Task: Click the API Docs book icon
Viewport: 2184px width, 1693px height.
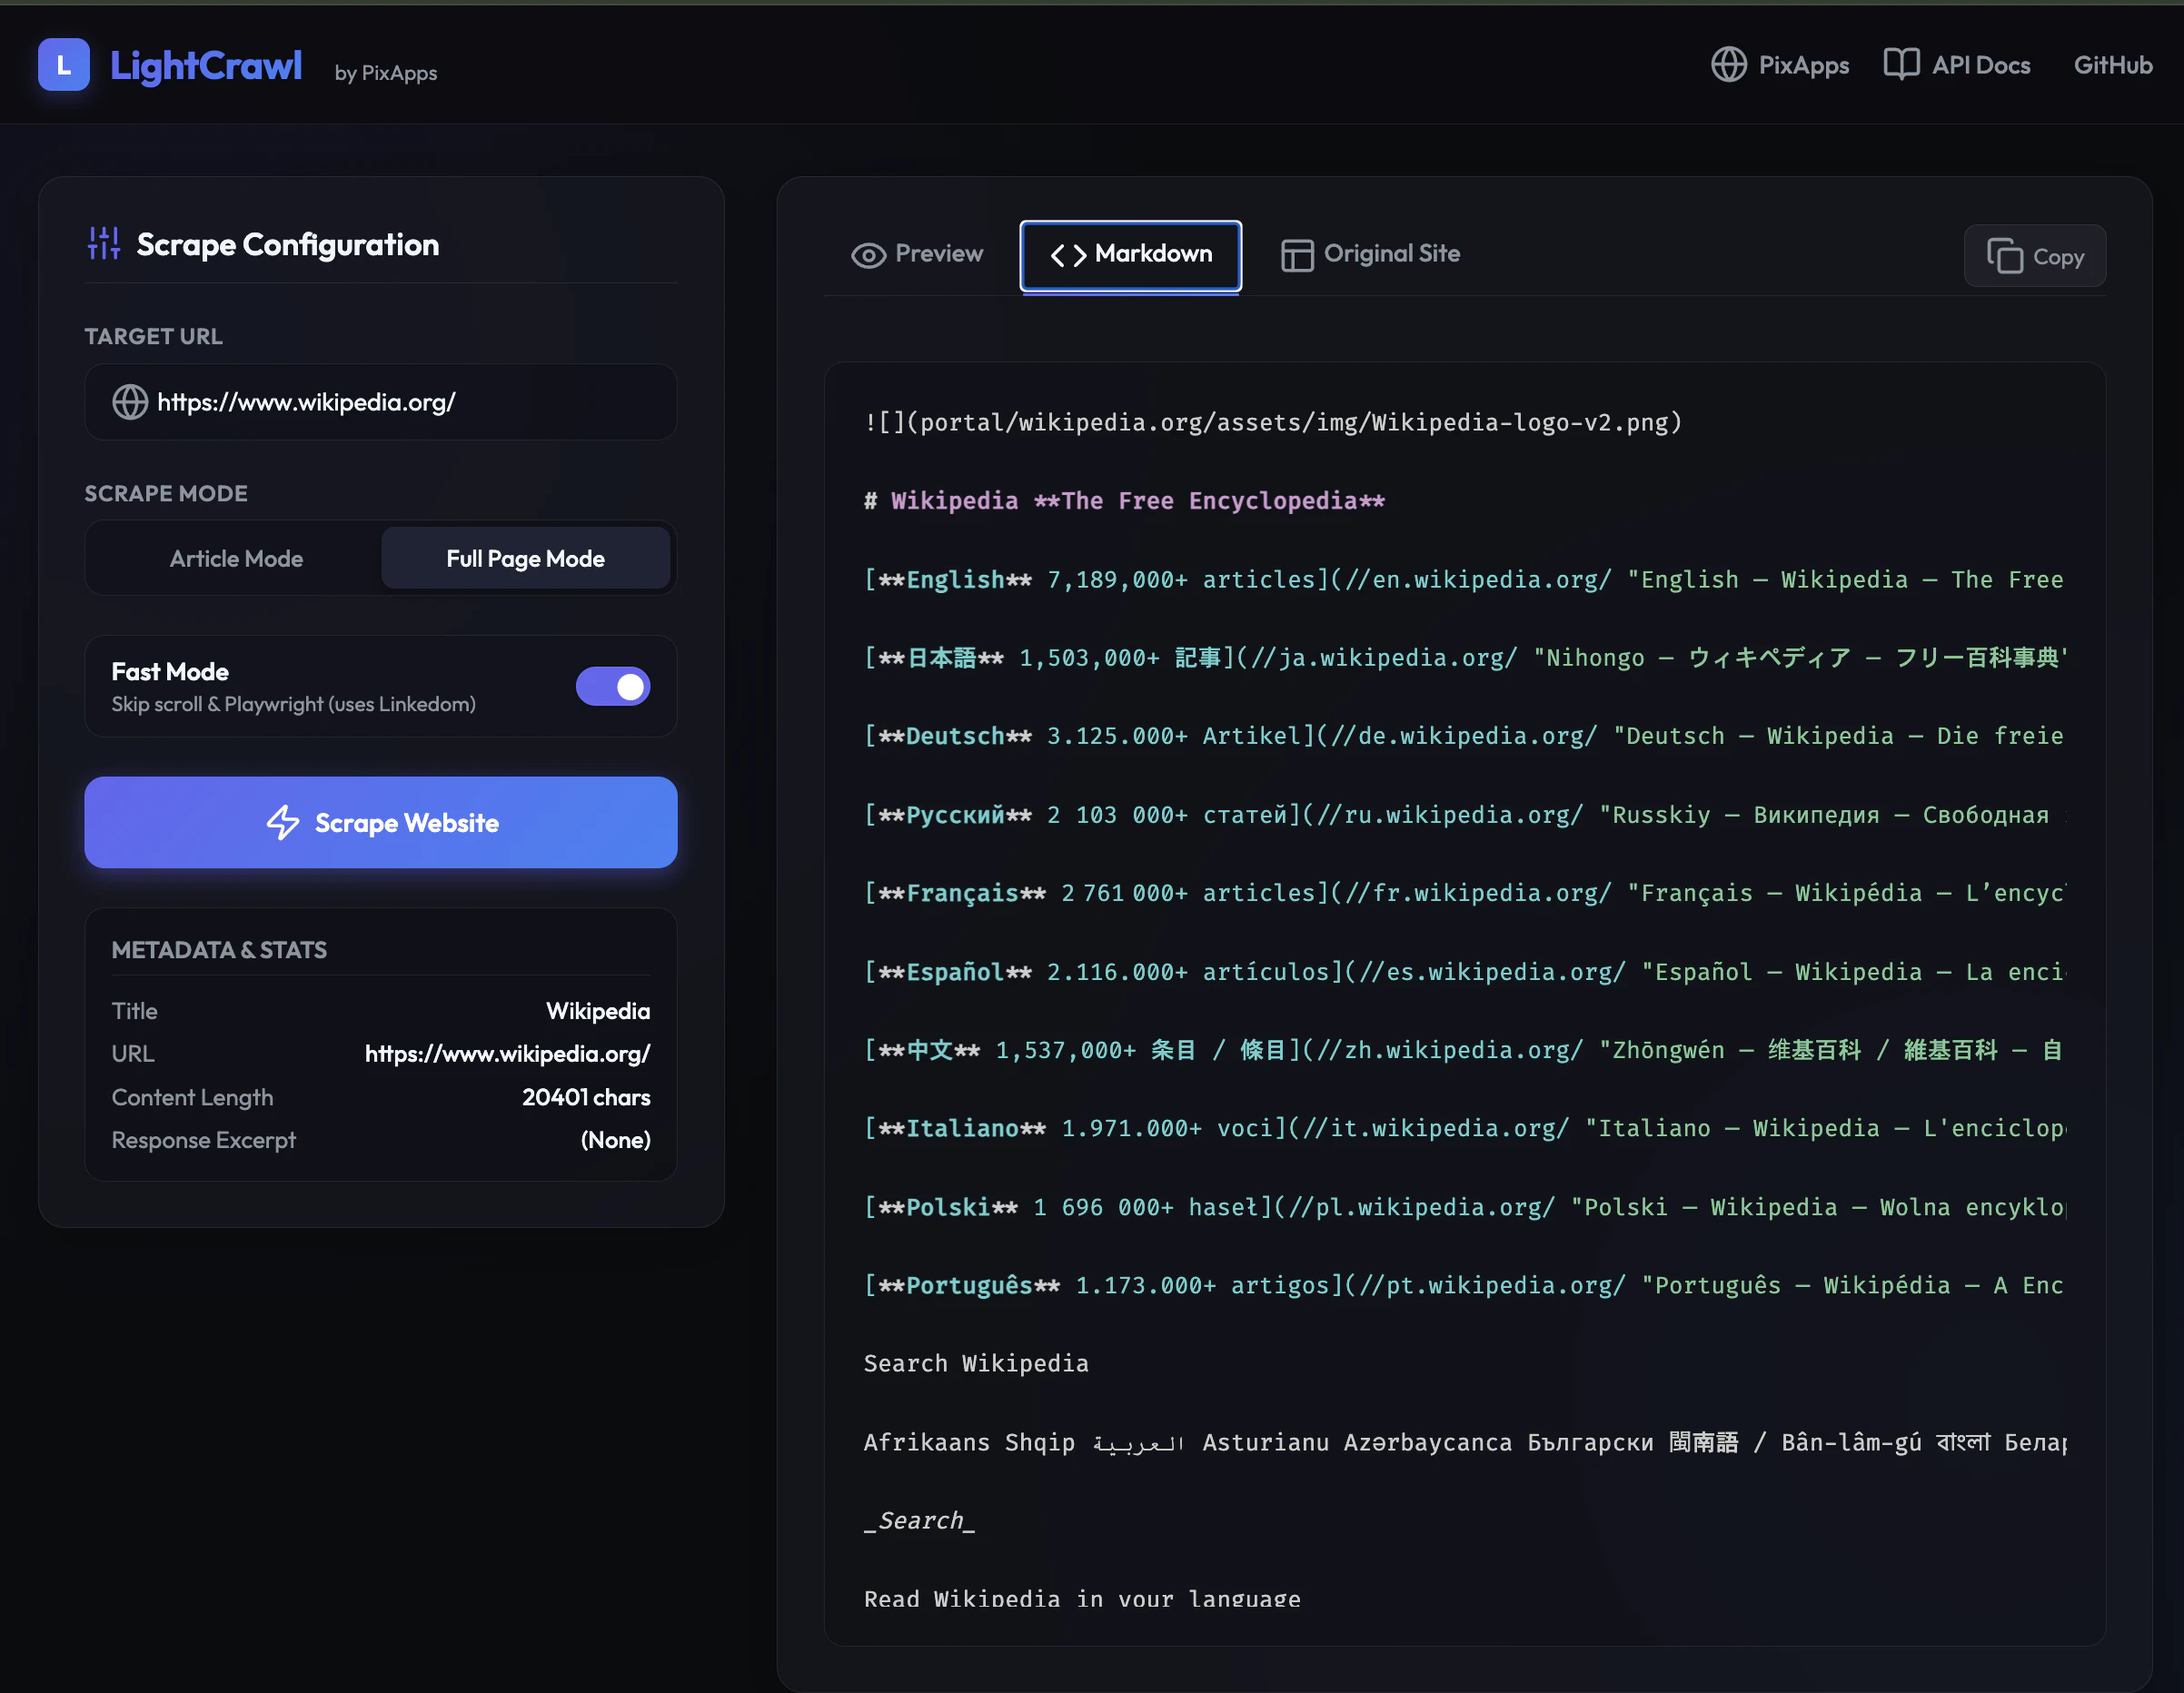Action: click(1901, 65)
